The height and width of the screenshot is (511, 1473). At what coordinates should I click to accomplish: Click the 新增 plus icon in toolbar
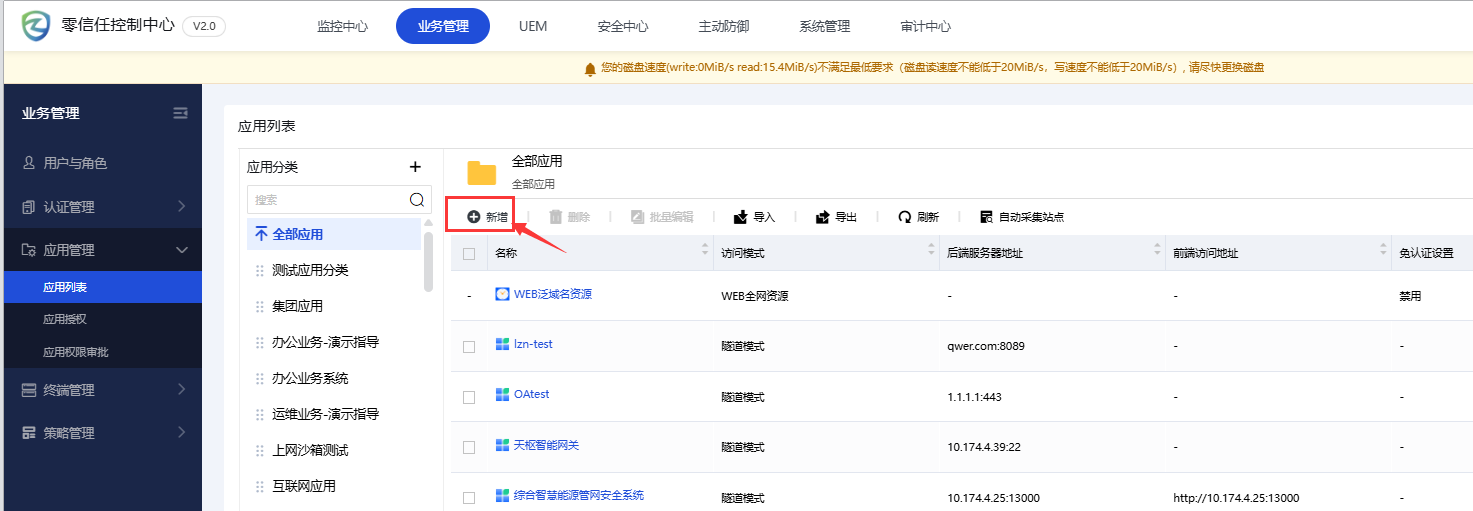pyautogui.click(x=474, y=217)
